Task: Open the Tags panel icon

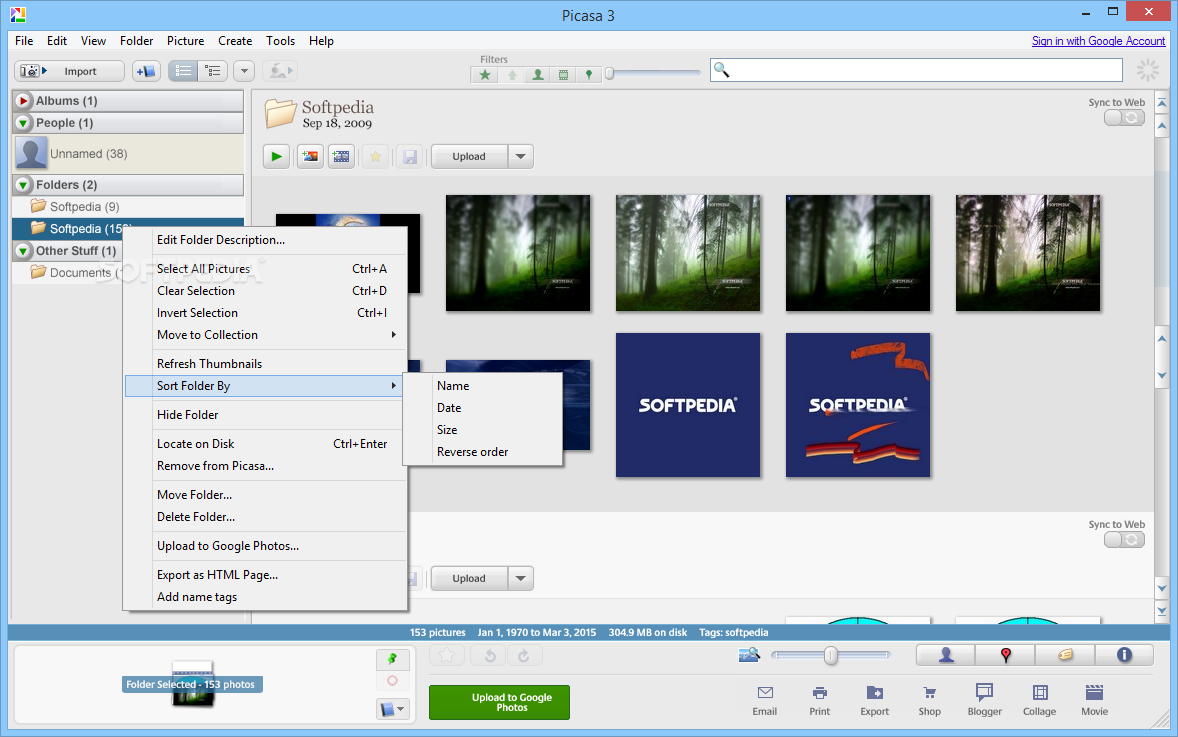Action: [x=1065, y=655]
